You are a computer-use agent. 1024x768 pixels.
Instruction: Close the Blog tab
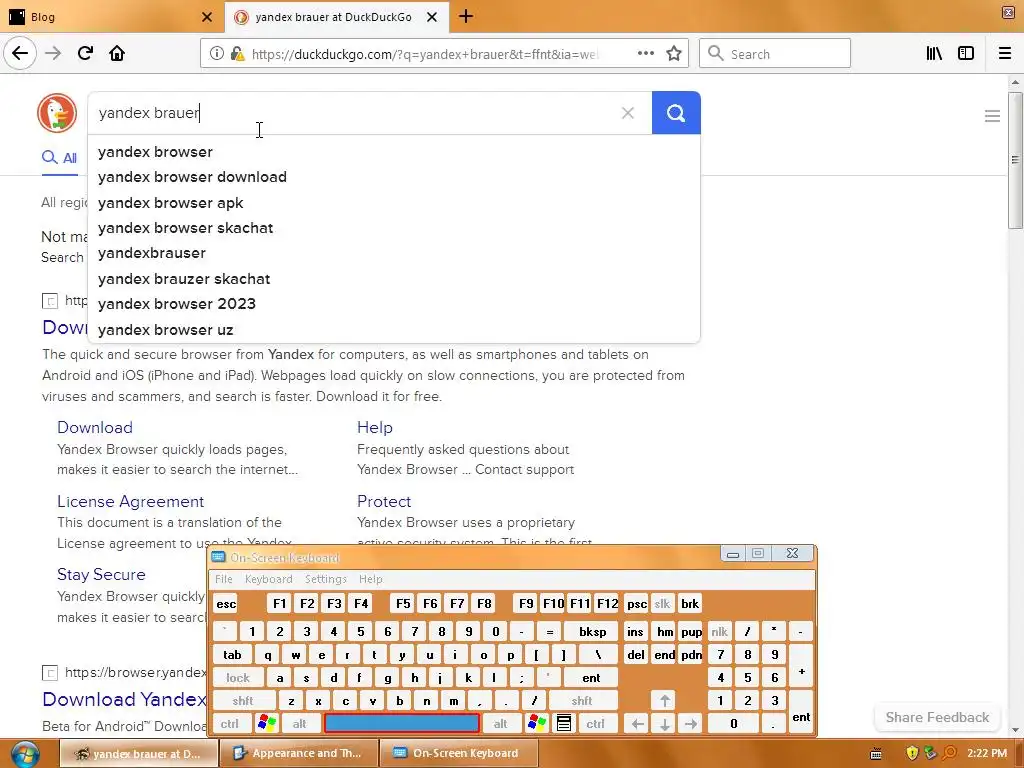207,17
